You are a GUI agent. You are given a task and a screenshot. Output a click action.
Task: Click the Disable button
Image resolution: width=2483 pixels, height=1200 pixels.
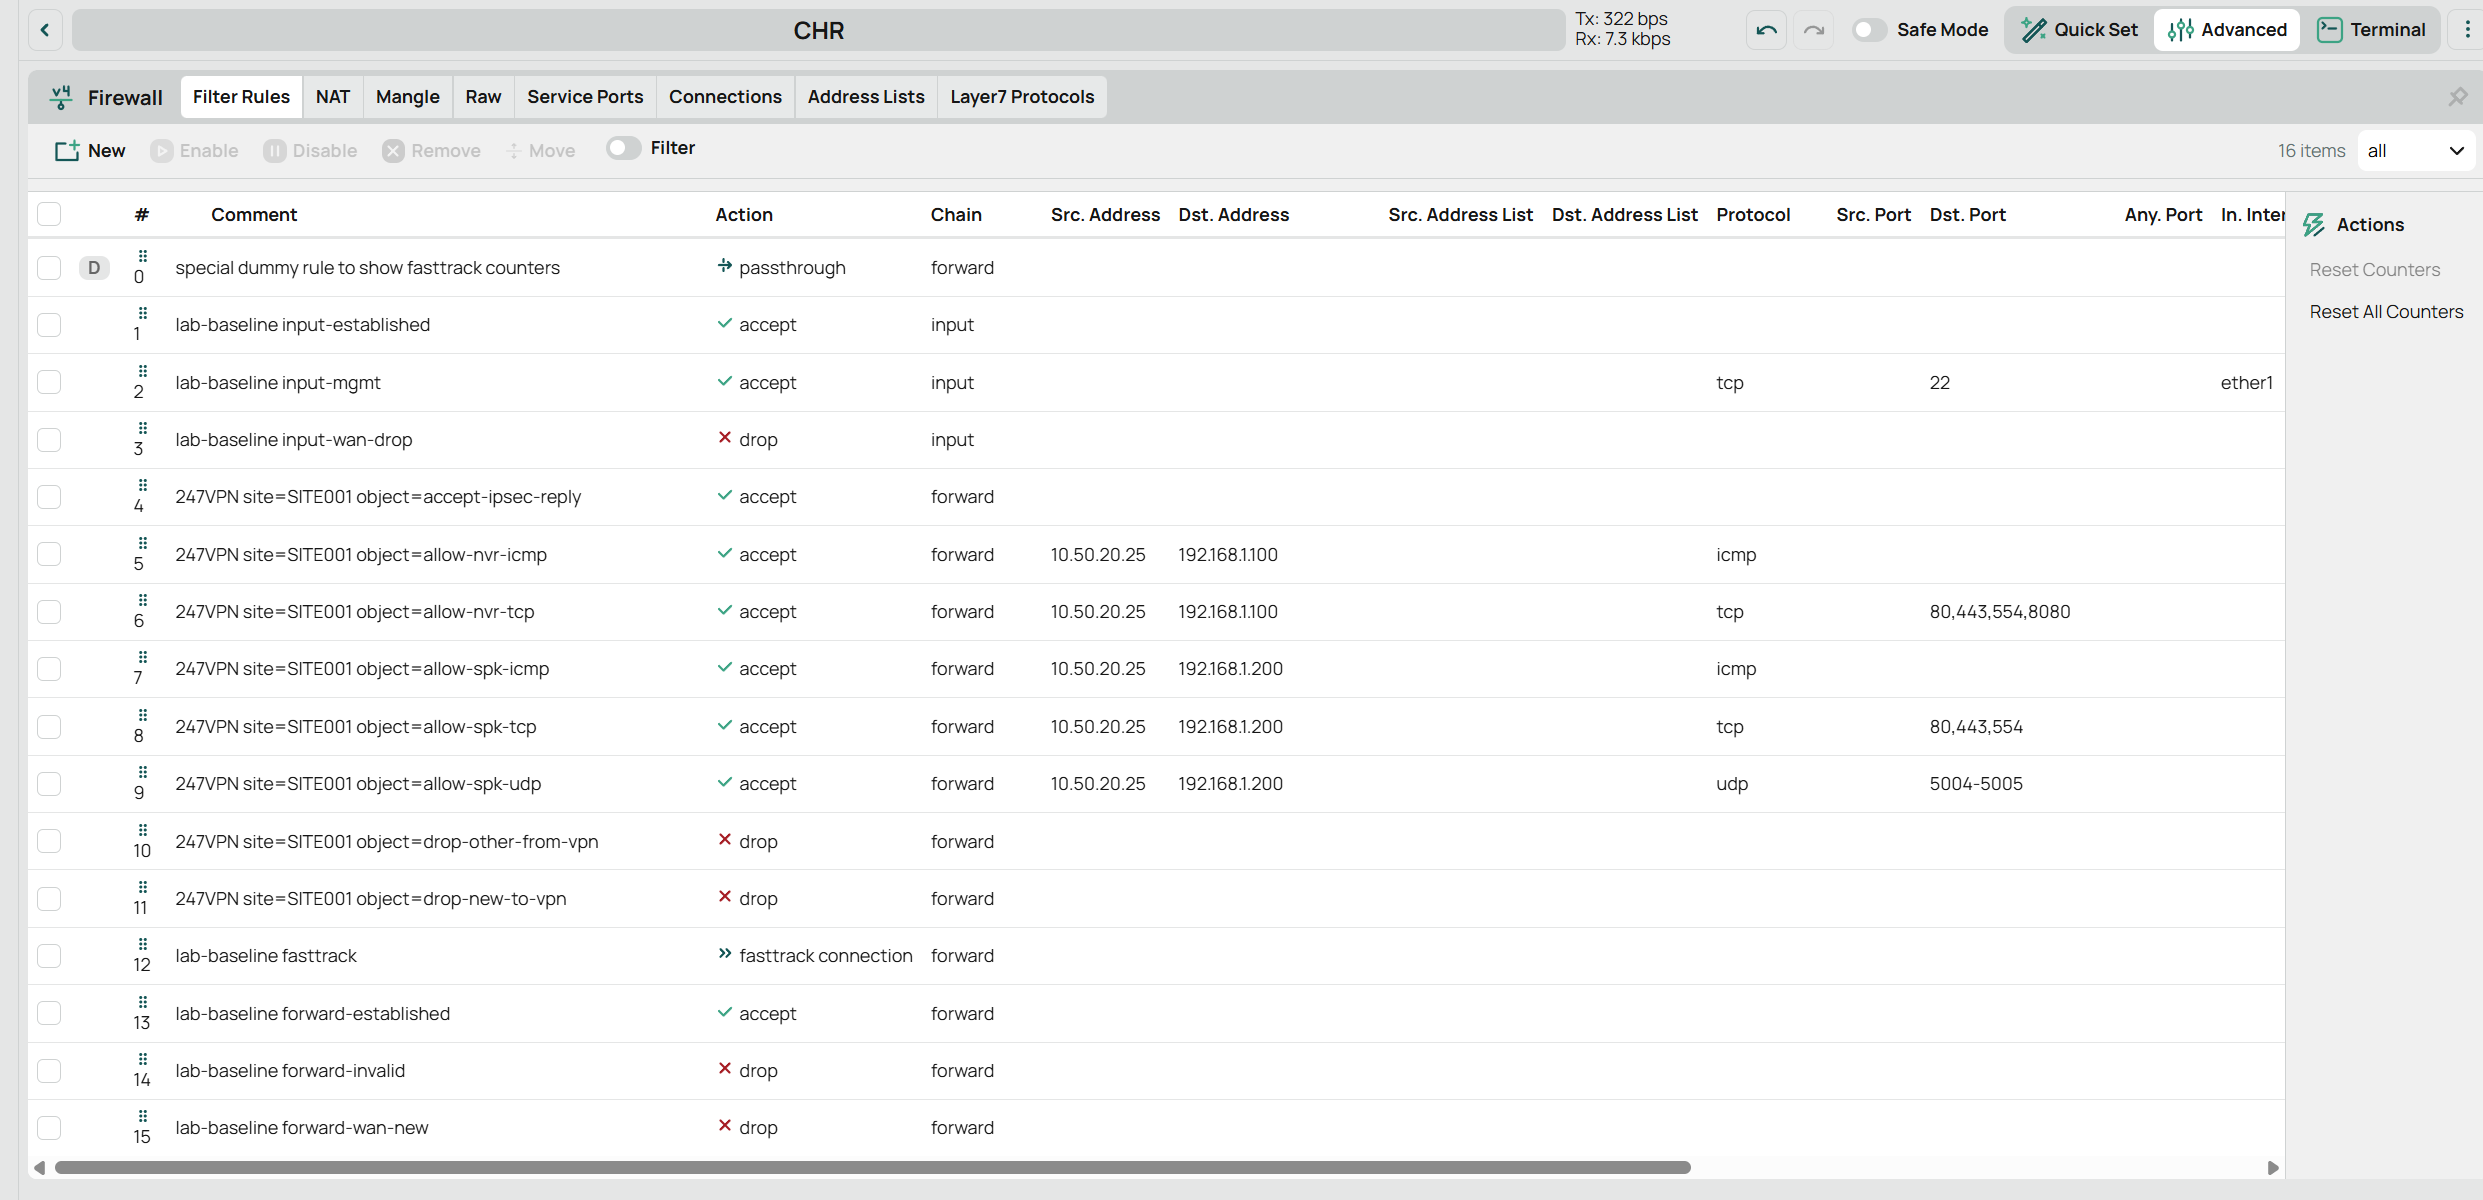coord(310,151)
